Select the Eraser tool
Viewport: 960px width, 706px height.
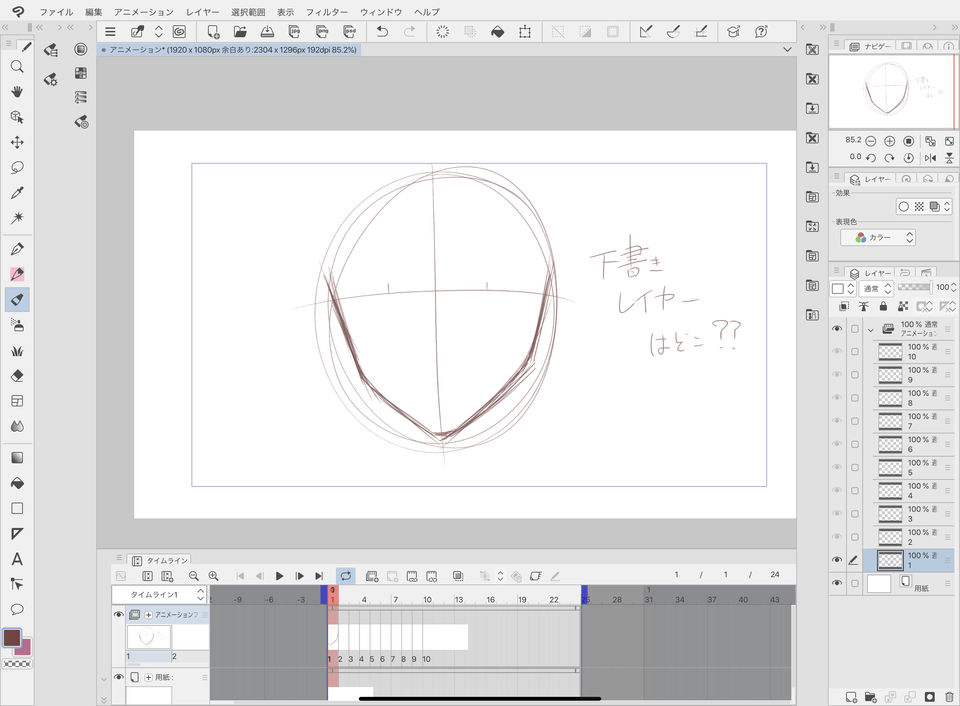(17, 376)
